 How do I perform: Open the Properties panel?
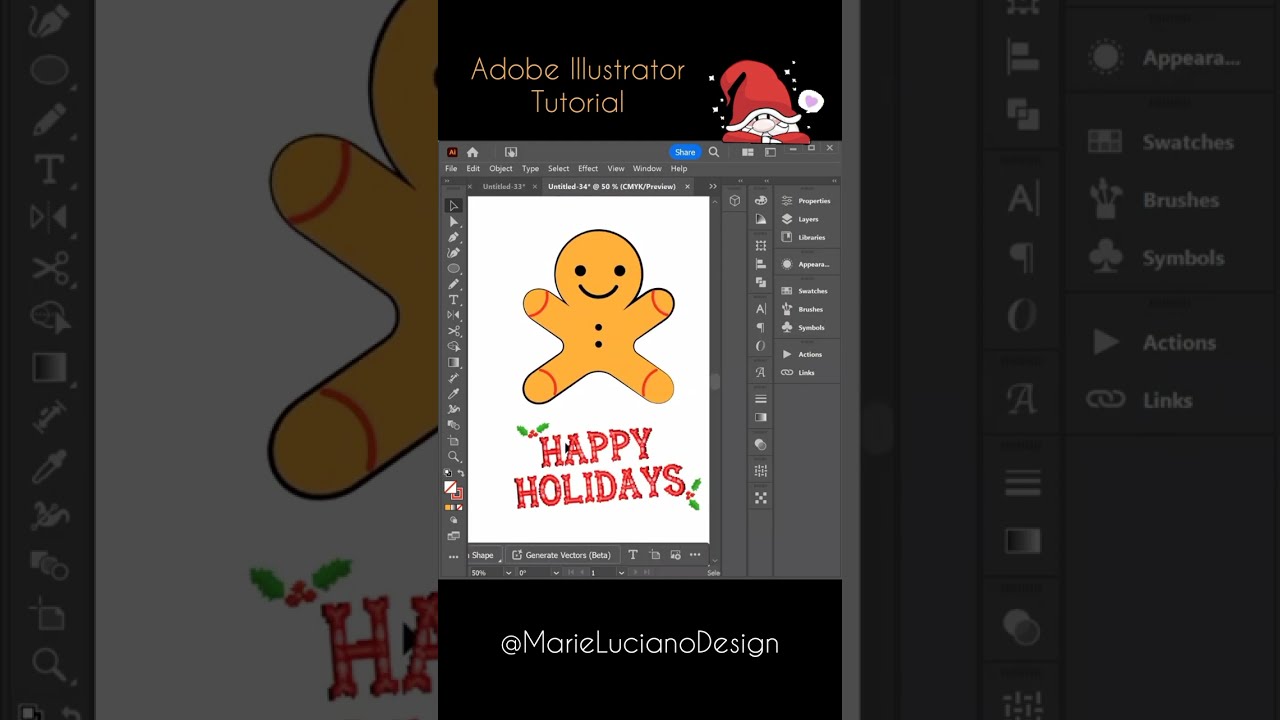[x=807, y=201]
